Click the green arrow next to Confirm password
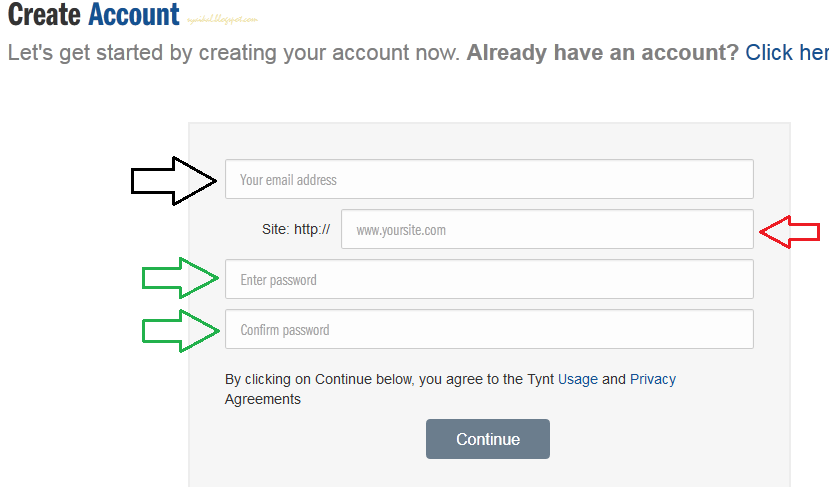Screen dimensions: 829x487 (x=181, y=331)
